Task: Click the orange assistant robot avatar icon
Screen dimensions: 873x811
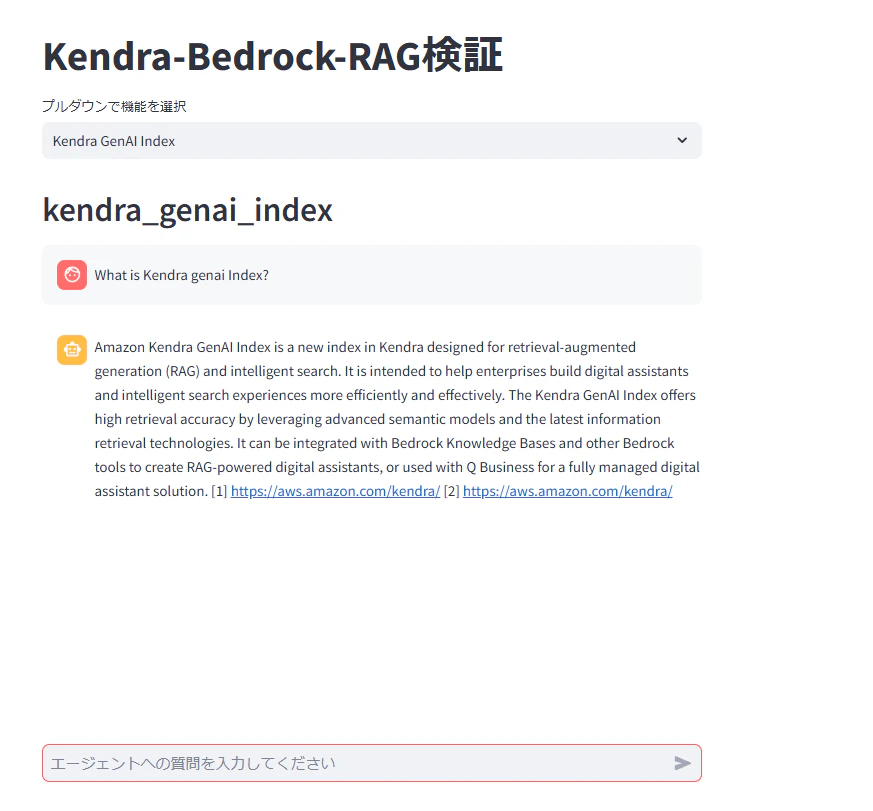Action: pos(71,349)
